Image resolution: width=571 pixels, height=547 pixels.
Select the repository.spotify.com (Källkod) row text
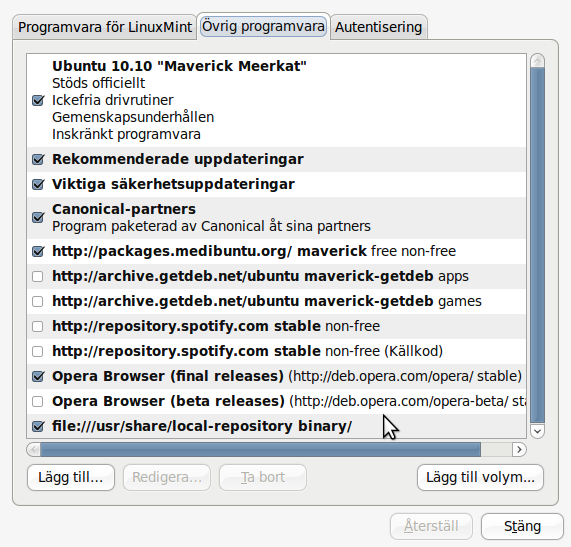[247, 351]
